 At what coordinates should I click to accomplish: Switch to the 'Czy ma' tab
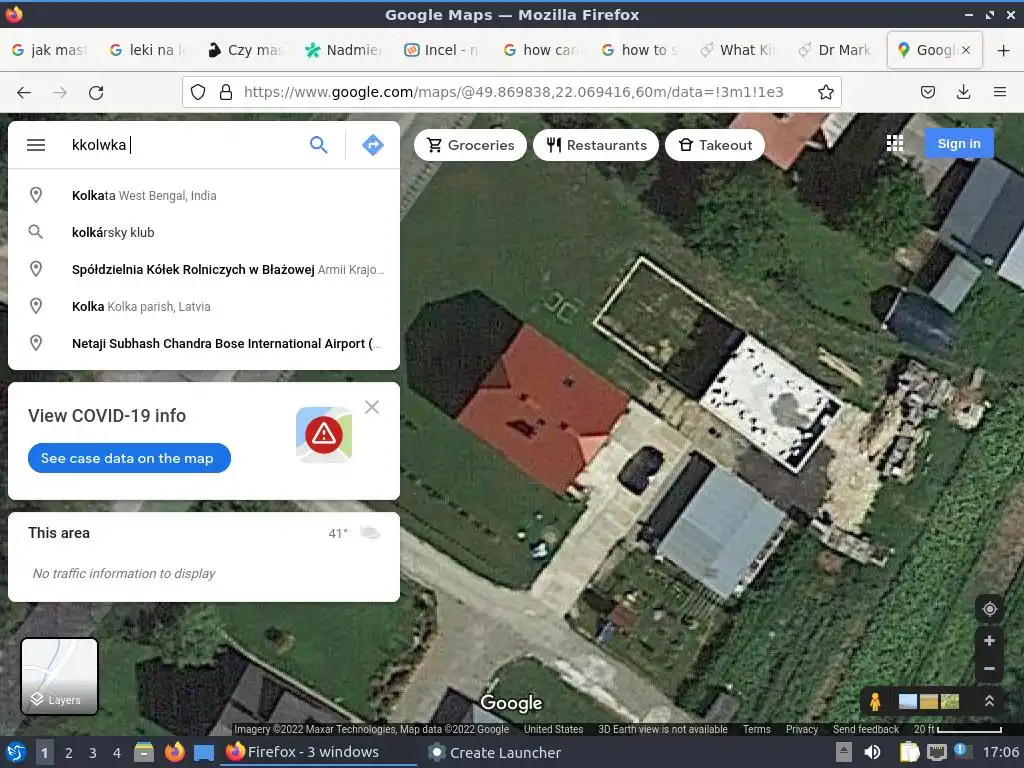coord(246,50)
